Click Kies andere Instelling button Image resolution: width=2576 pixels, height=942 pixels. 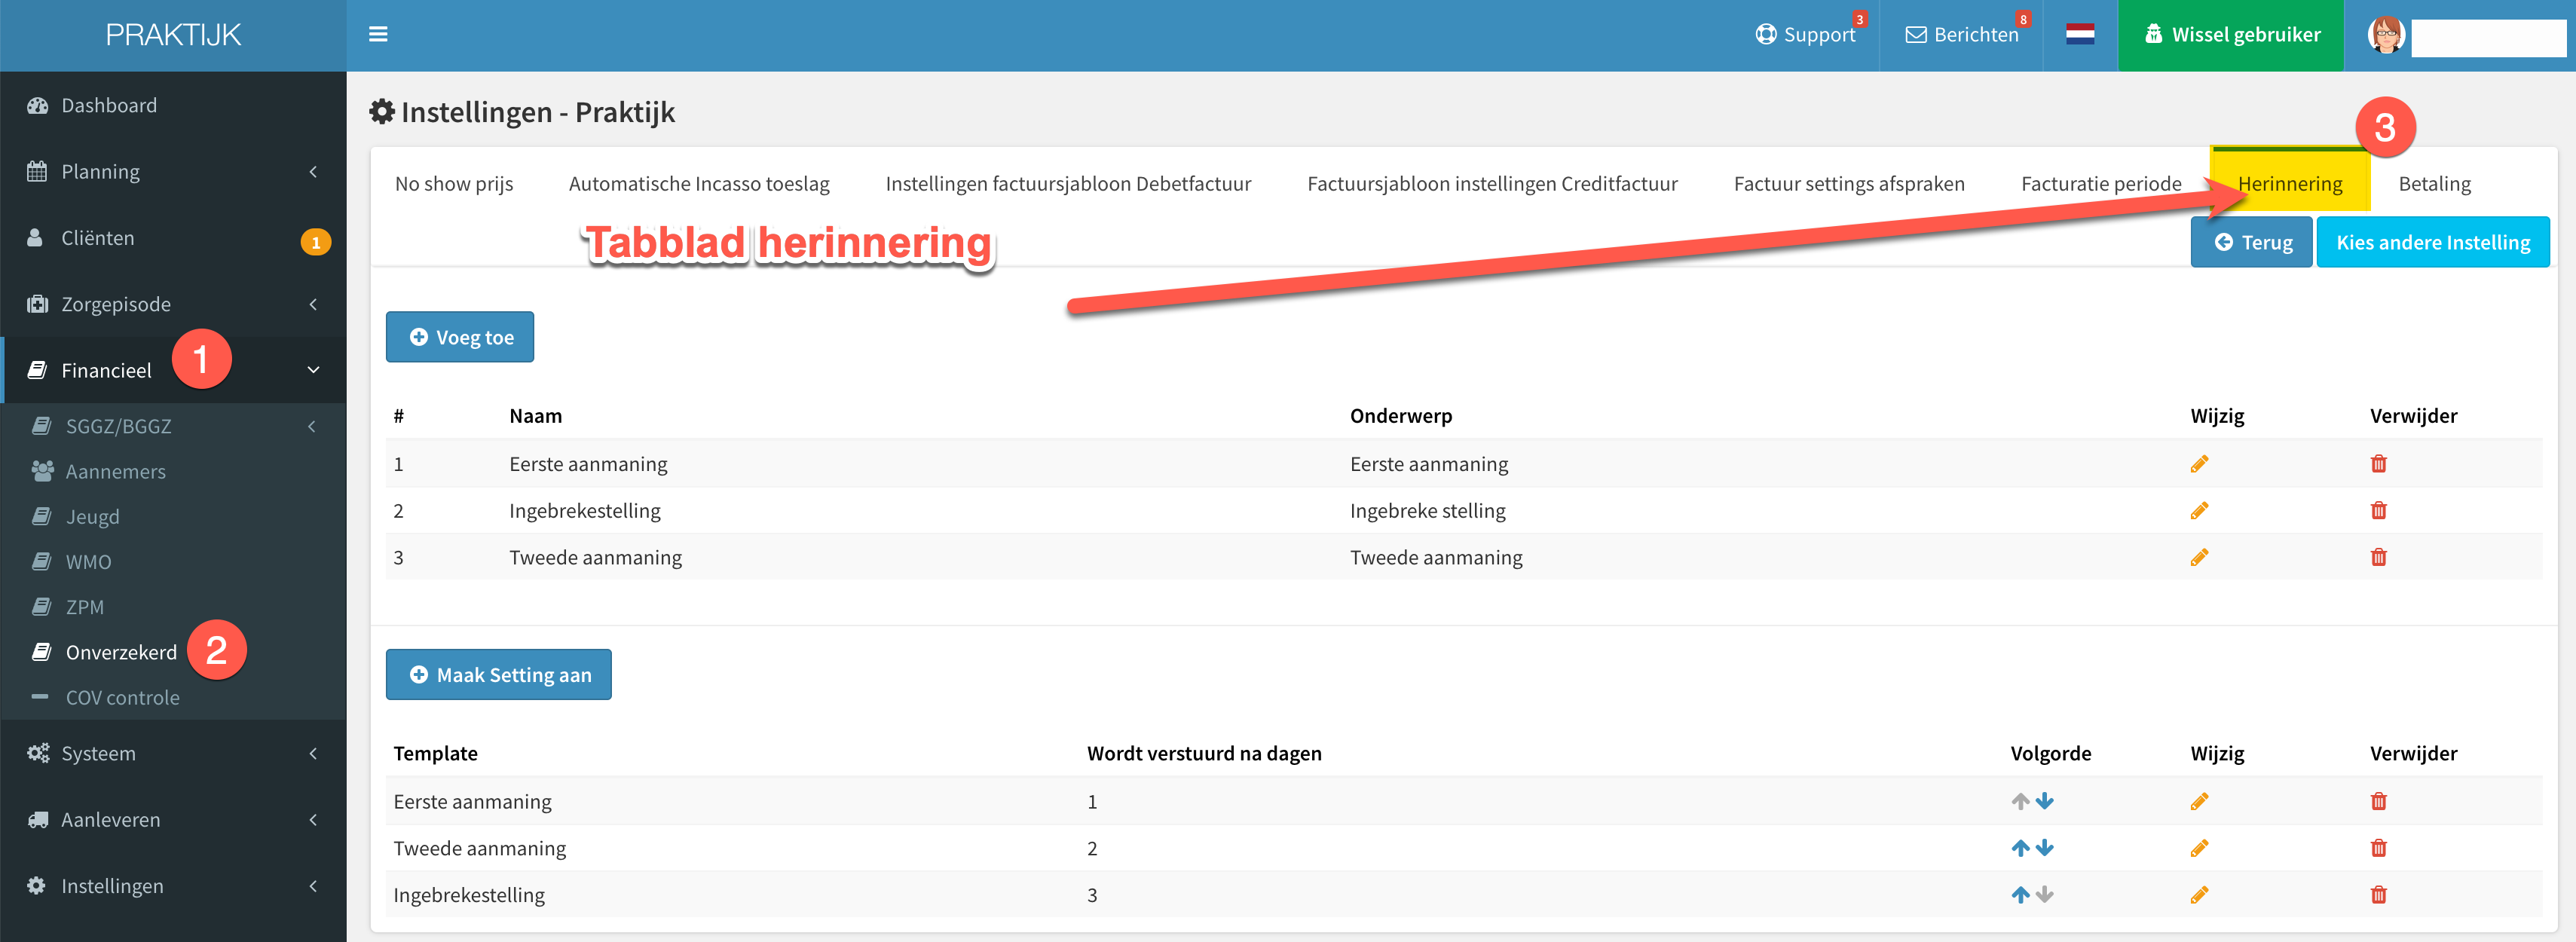point(2433,242)
